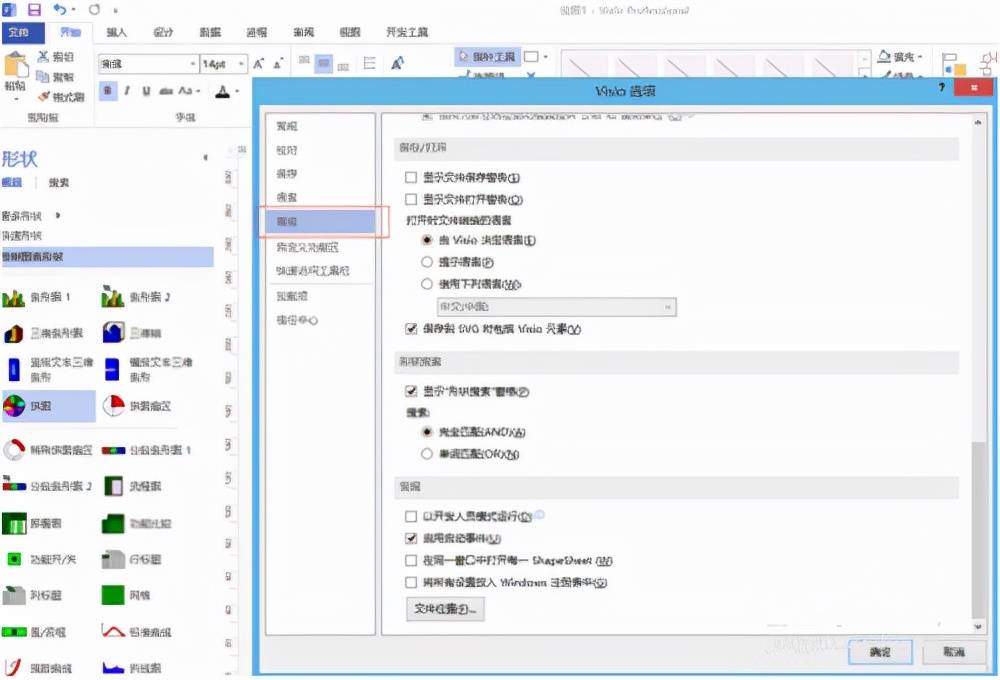Image resolution: width=1000 pixels, height=680 pixels.
Task: Select the Pie chart shape with colored wheel
Action: (x=48, y=406)
